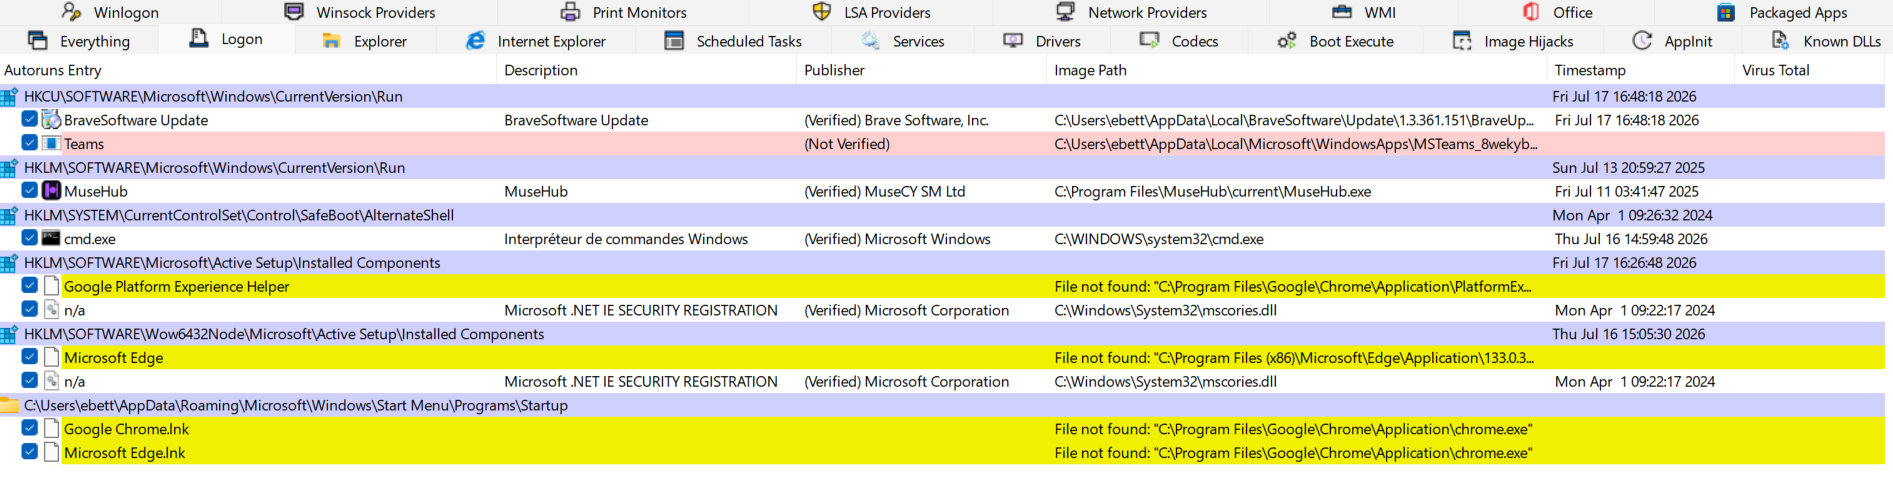
Task: Sort by Image Path column header
Action: pyautogui.click(x=1297, y=70)
